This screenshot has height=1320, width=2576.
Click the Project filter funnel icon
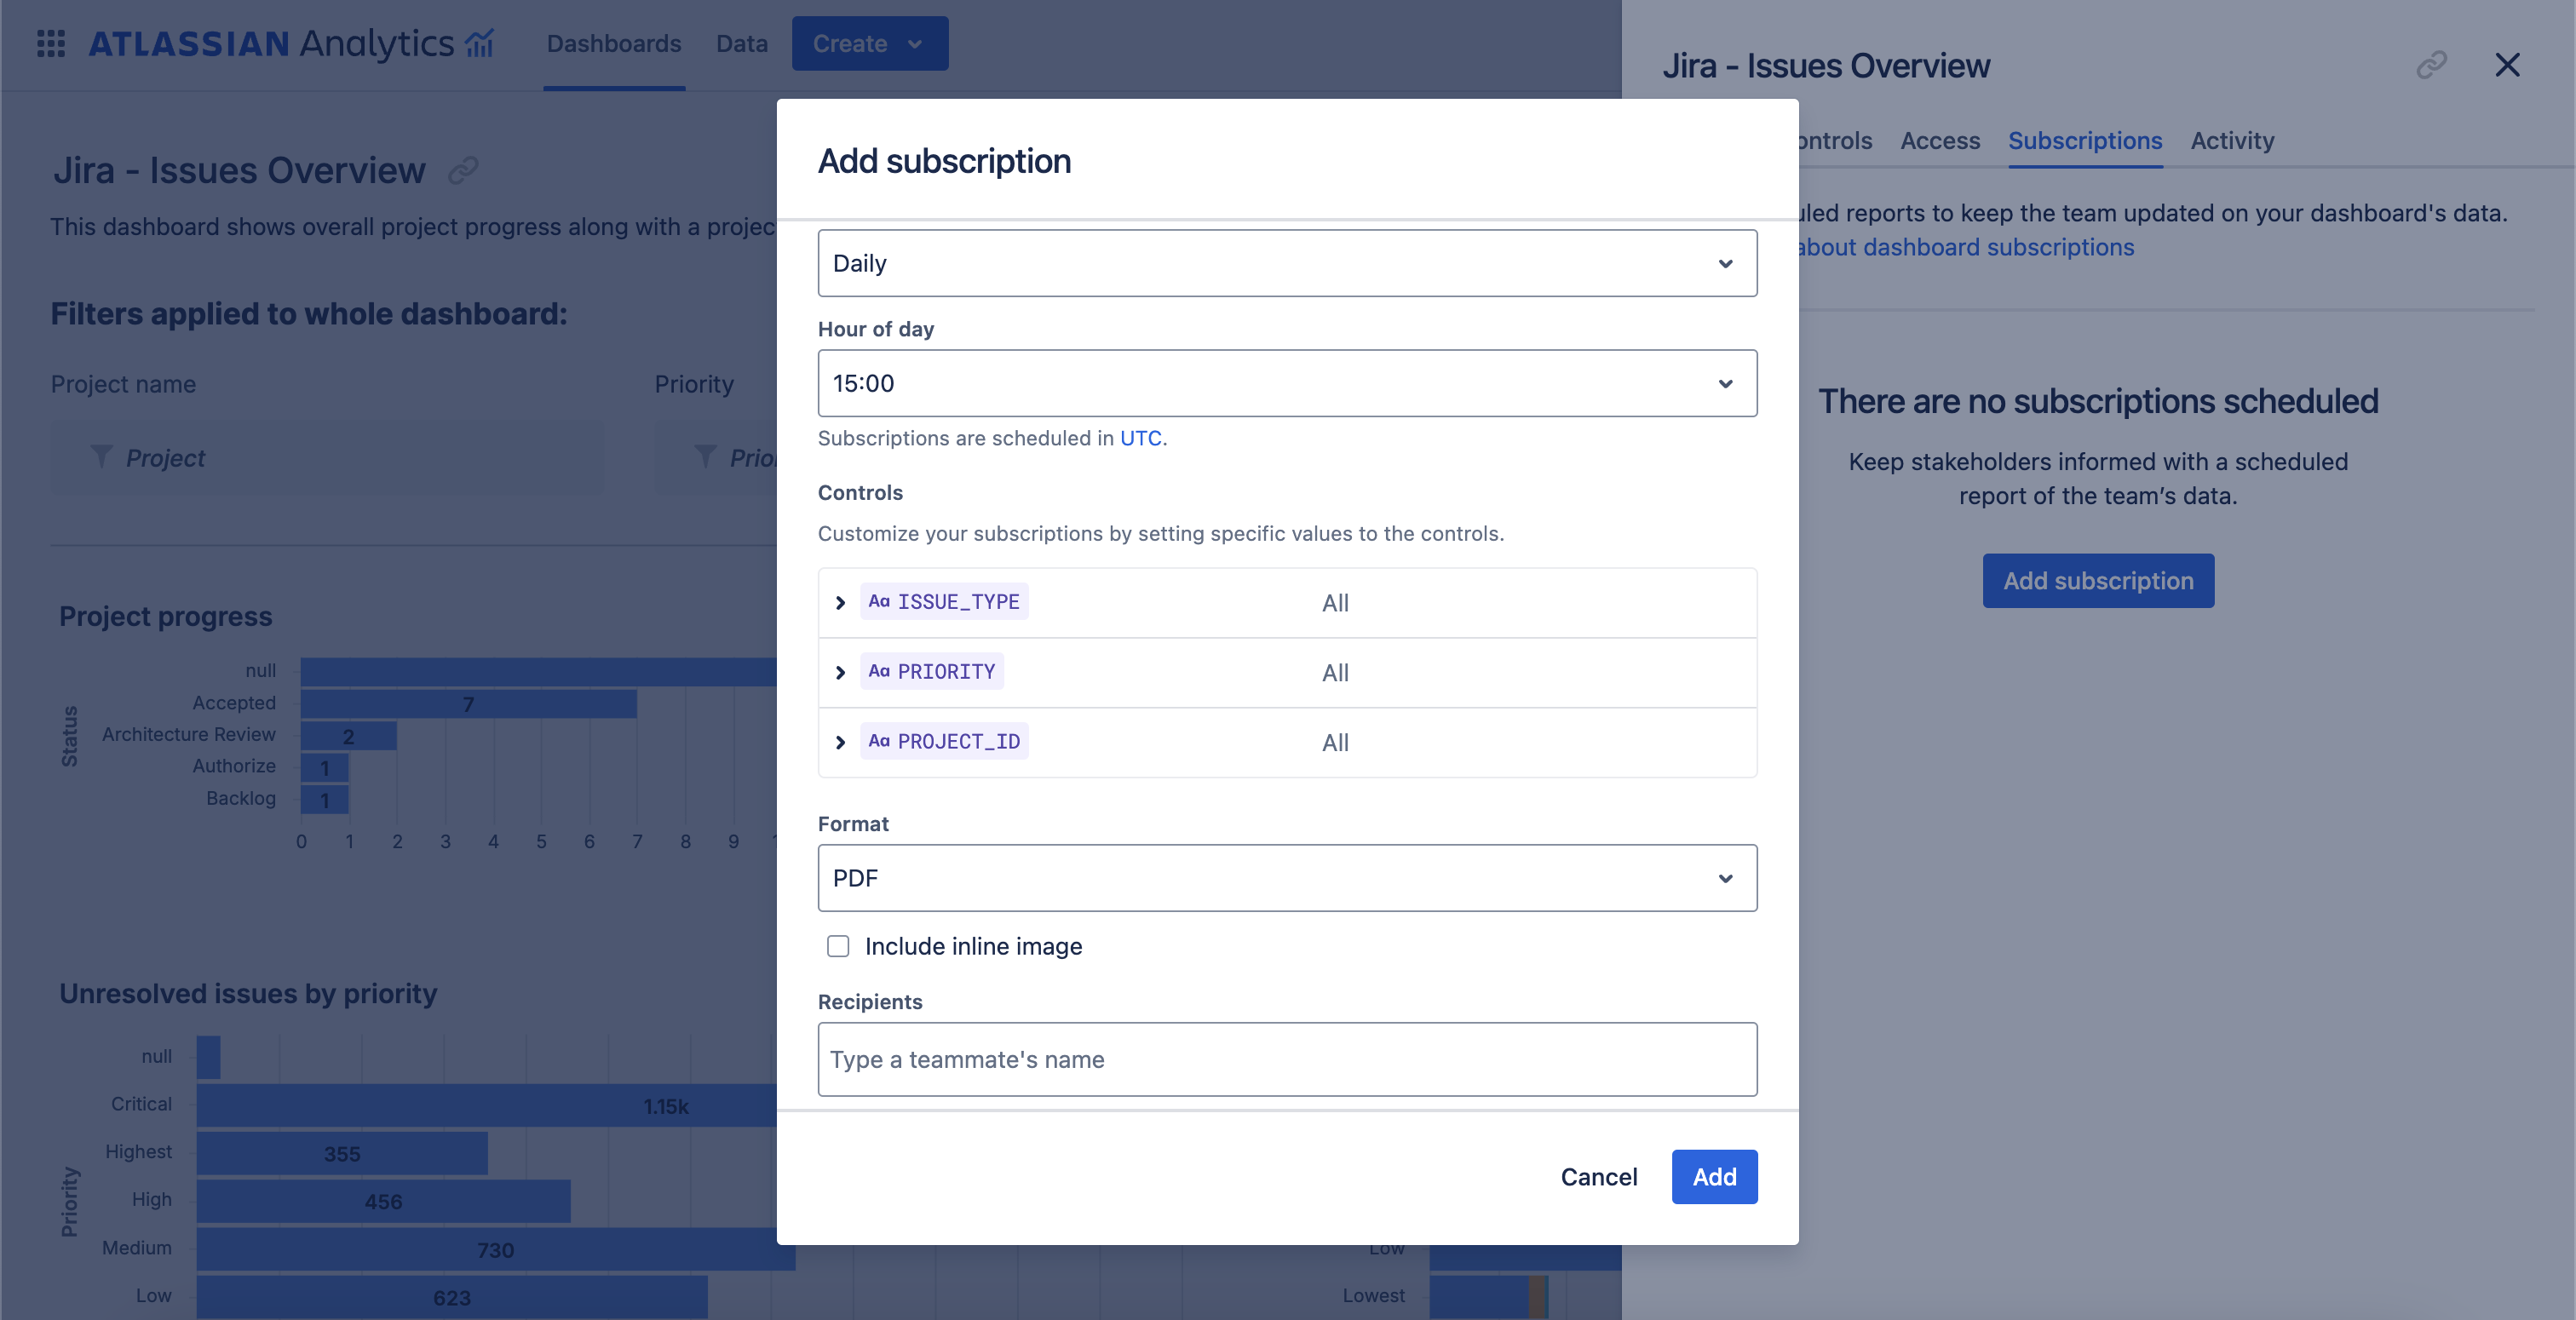(x=101, y=457)
